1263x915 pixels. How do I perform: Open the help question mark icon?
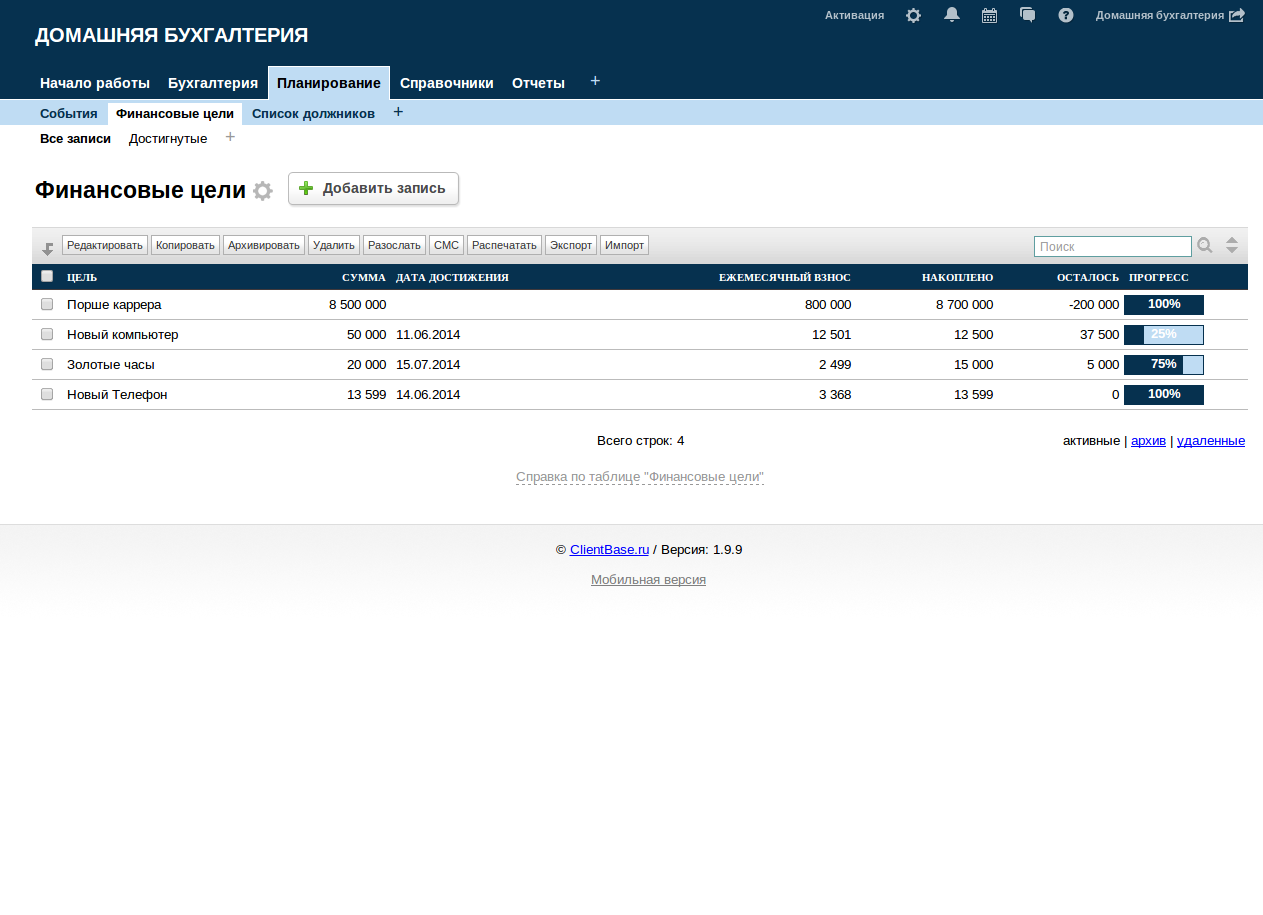click(1066, 16)
